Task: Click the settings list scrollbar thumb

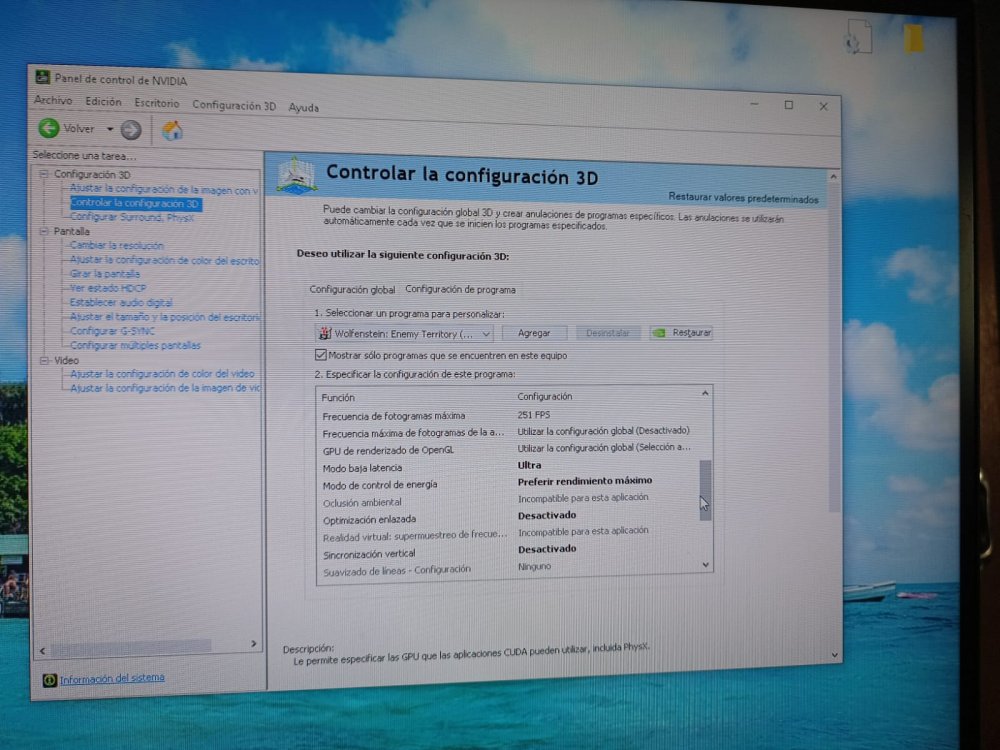Action: [705, 490]
